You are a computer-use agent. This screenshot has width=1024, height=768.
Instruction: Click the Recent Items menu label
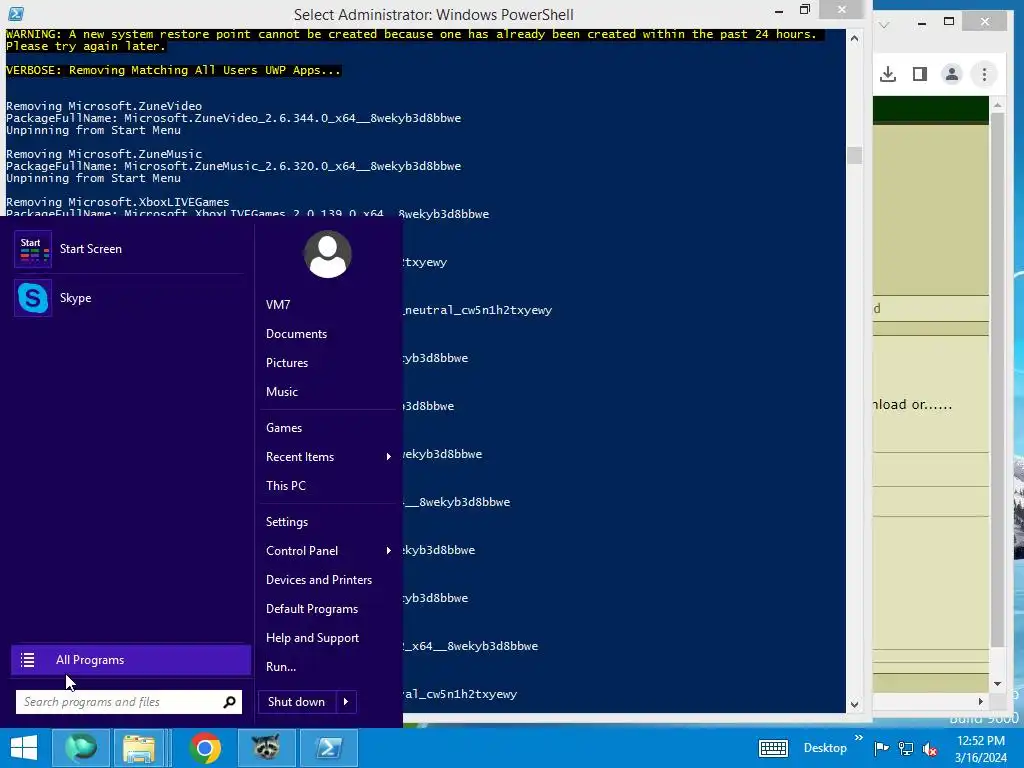tap(300, 456)
